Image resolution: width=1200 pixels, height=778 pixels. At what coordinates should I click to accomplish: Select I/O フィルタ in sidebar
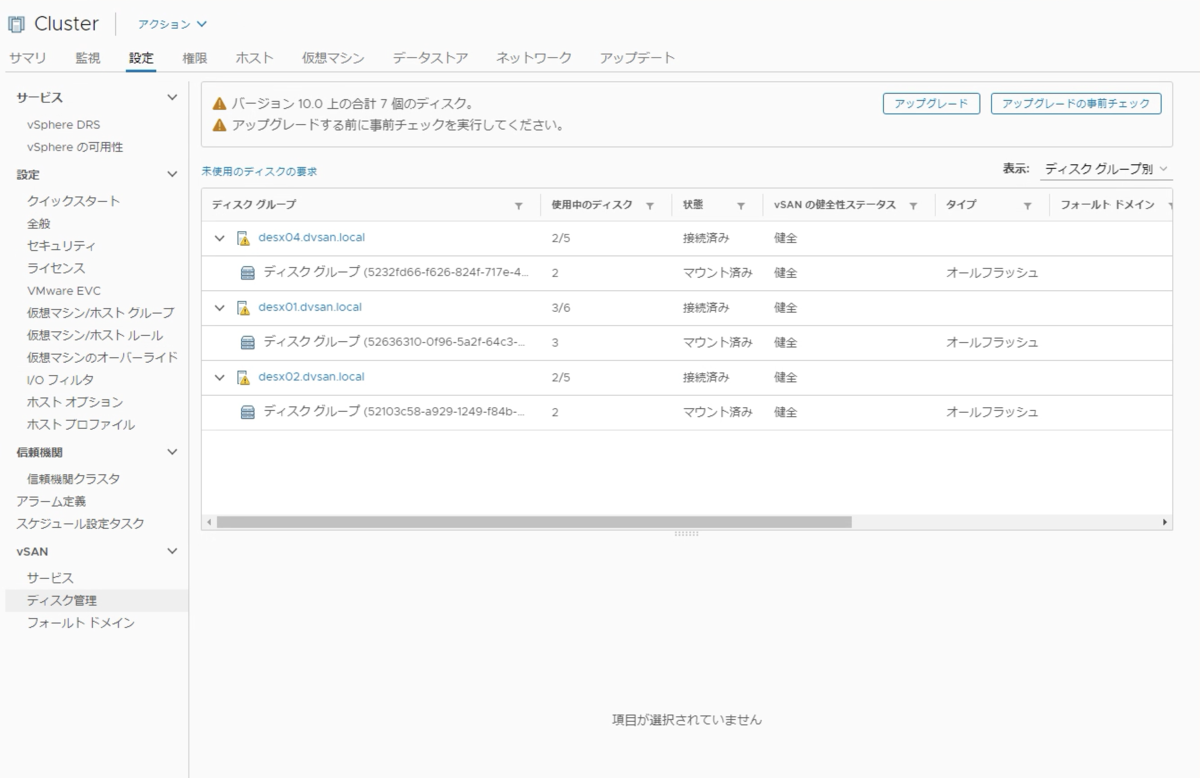pyautogui.click(x=61, y=380)
